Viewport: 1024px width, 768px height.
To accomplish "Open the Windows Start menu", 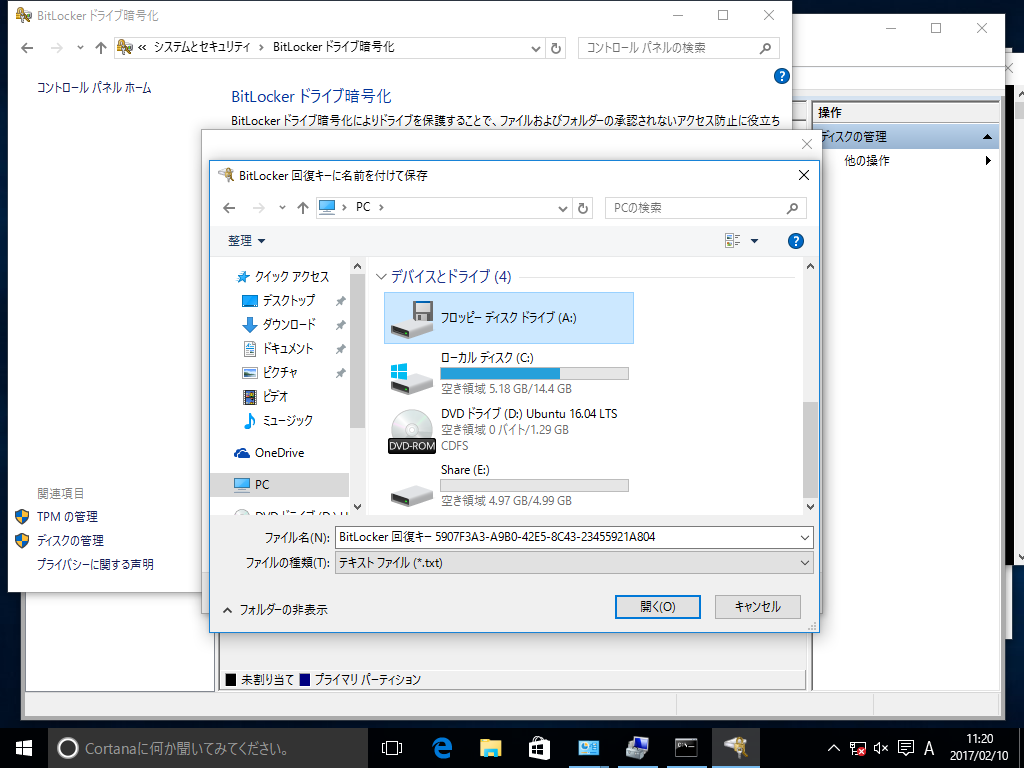I will pyautogui.click(x=24, y=748).
